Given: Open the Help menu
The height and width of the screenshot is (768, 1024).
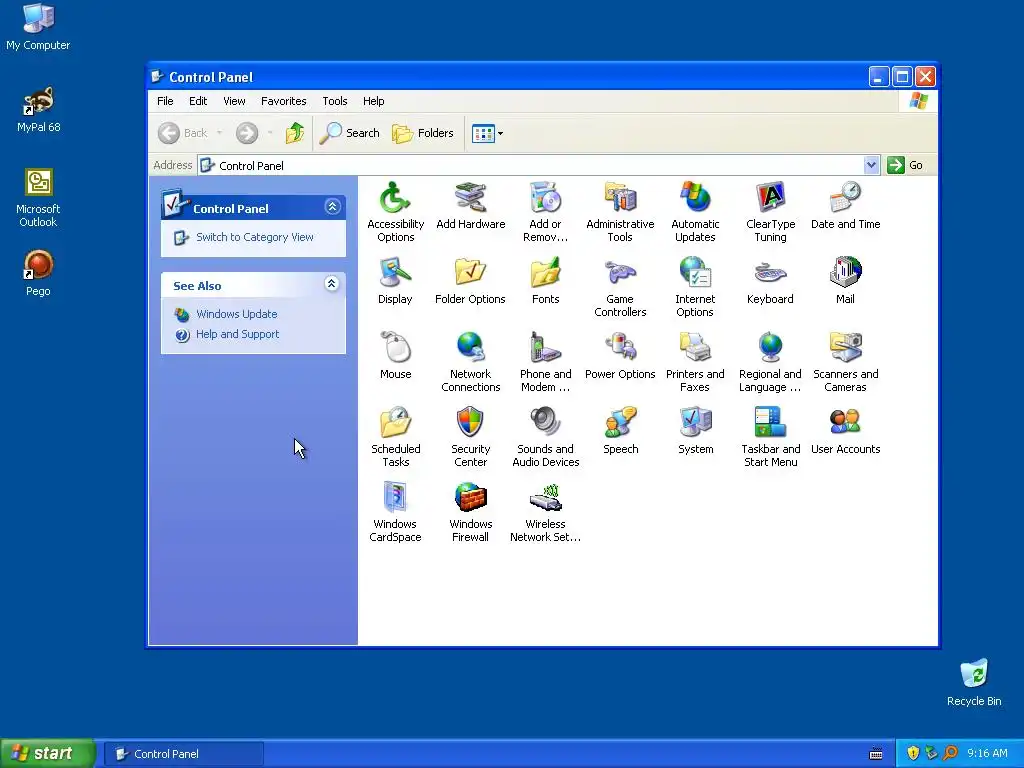Looking at the screenshot, I should (374, 101).
